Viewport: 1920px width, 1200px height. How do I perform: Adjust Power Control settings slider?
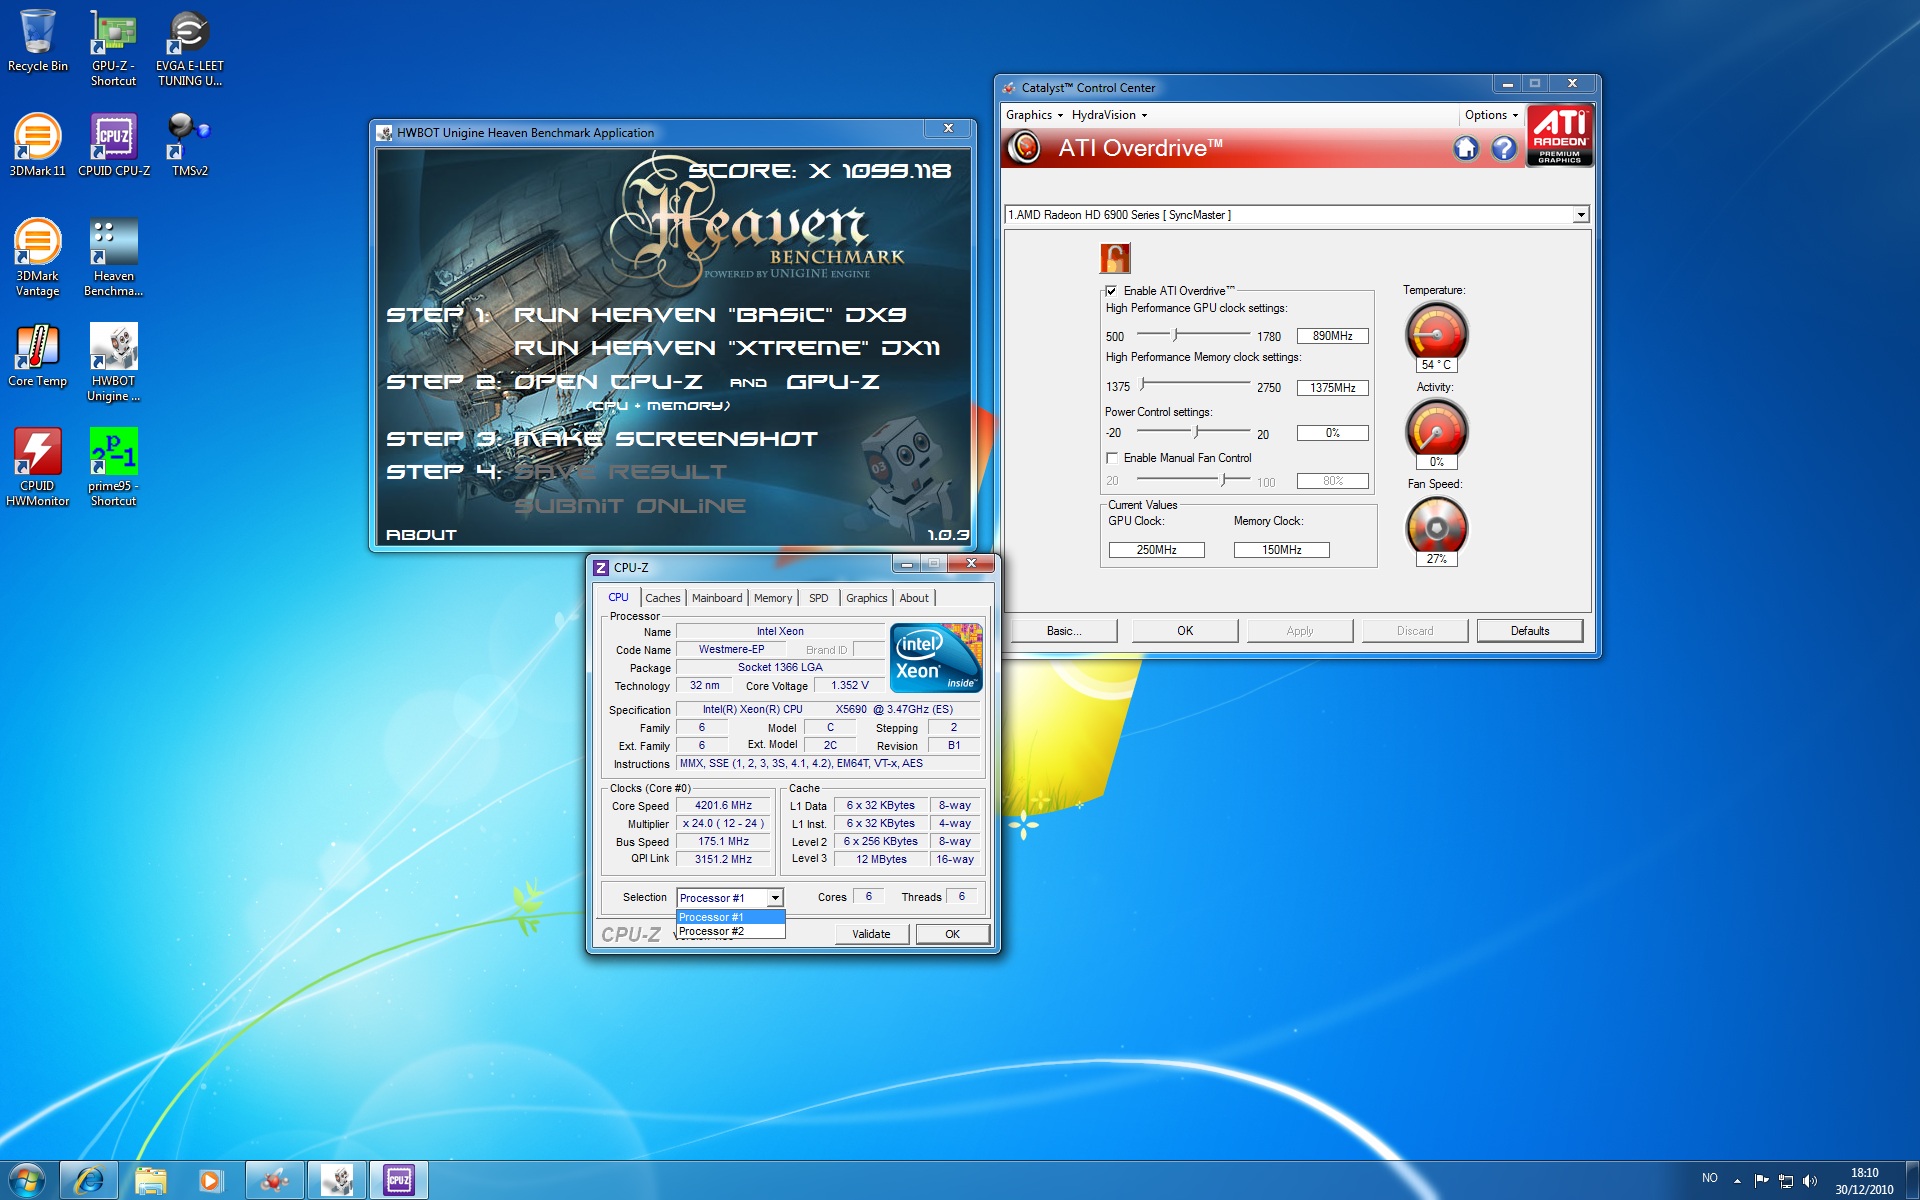tap(1197, 431)
